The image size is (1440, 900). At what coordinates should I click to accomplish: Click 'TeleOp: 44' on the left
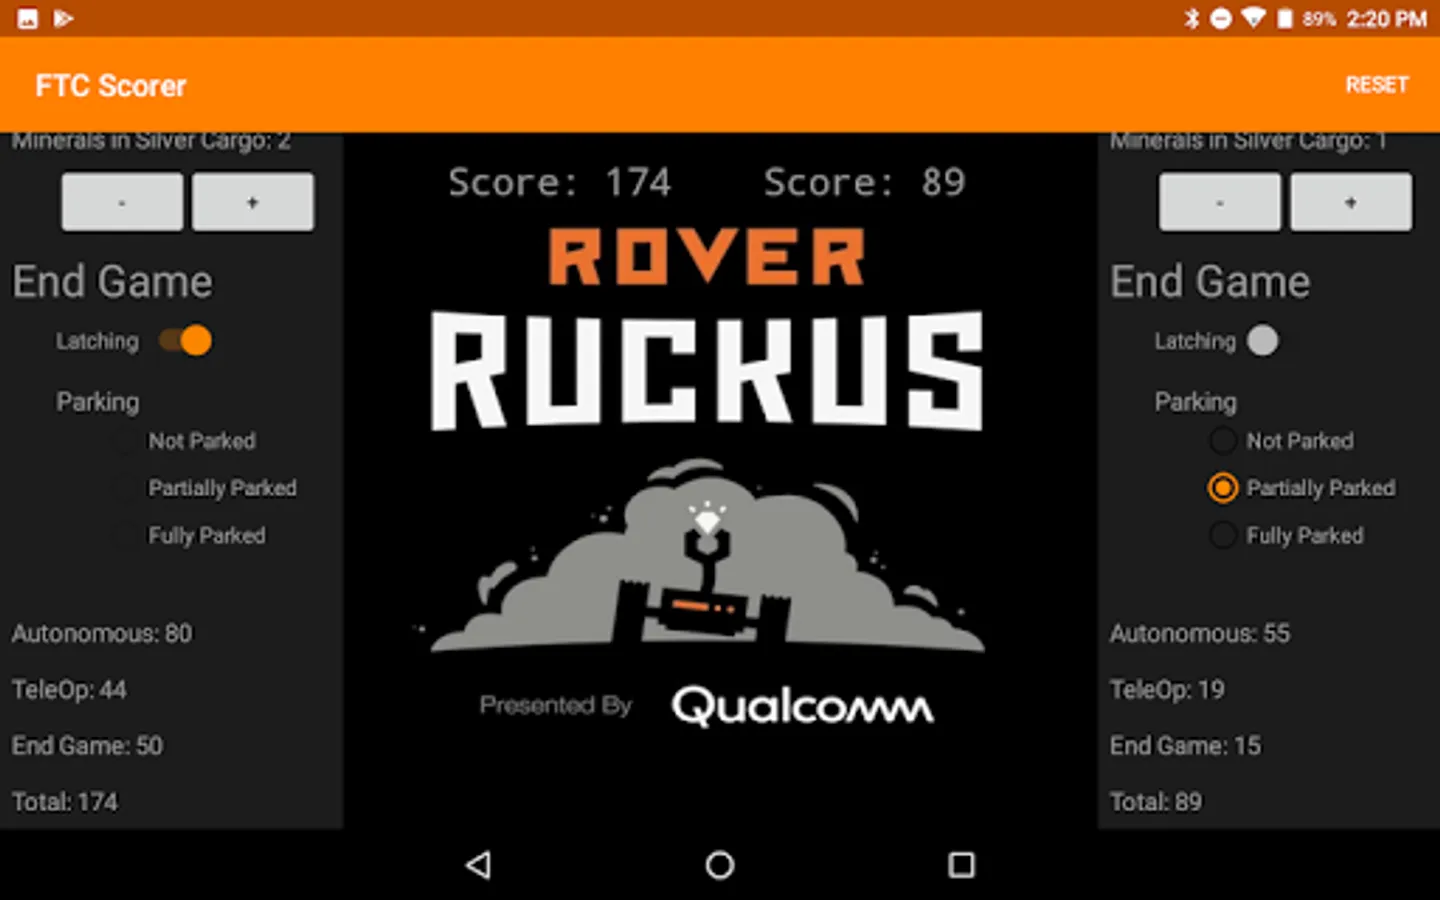69,689
